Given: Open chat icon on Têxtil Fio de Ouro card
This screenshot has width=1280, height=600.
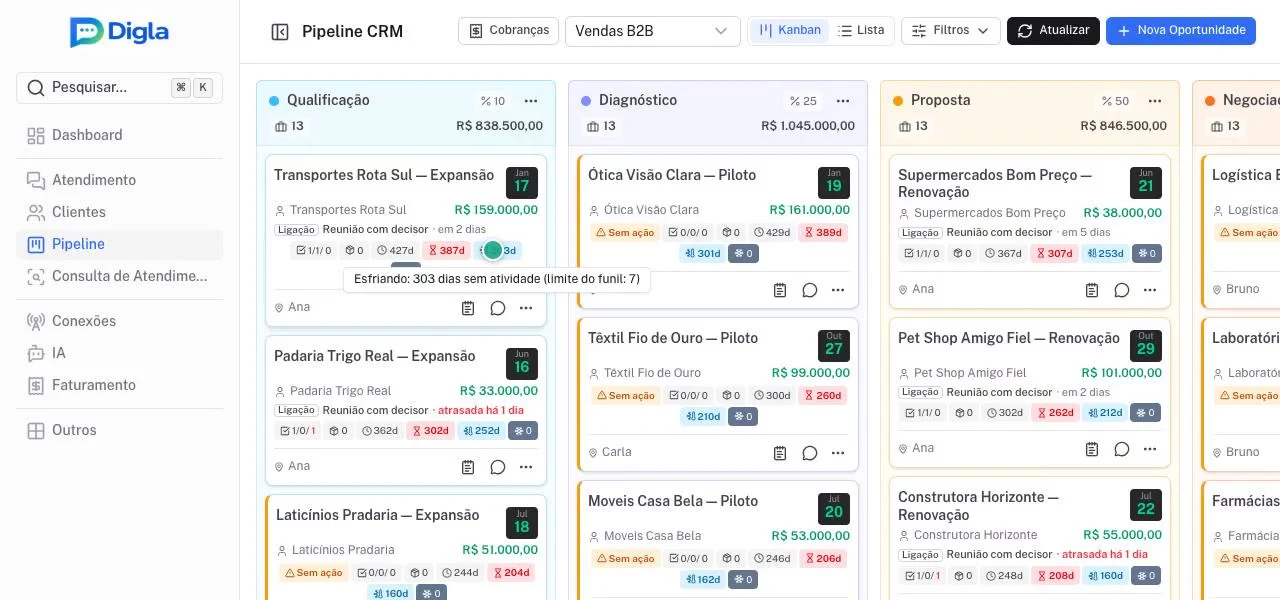Looking at the screenshot, I should 810,453.
